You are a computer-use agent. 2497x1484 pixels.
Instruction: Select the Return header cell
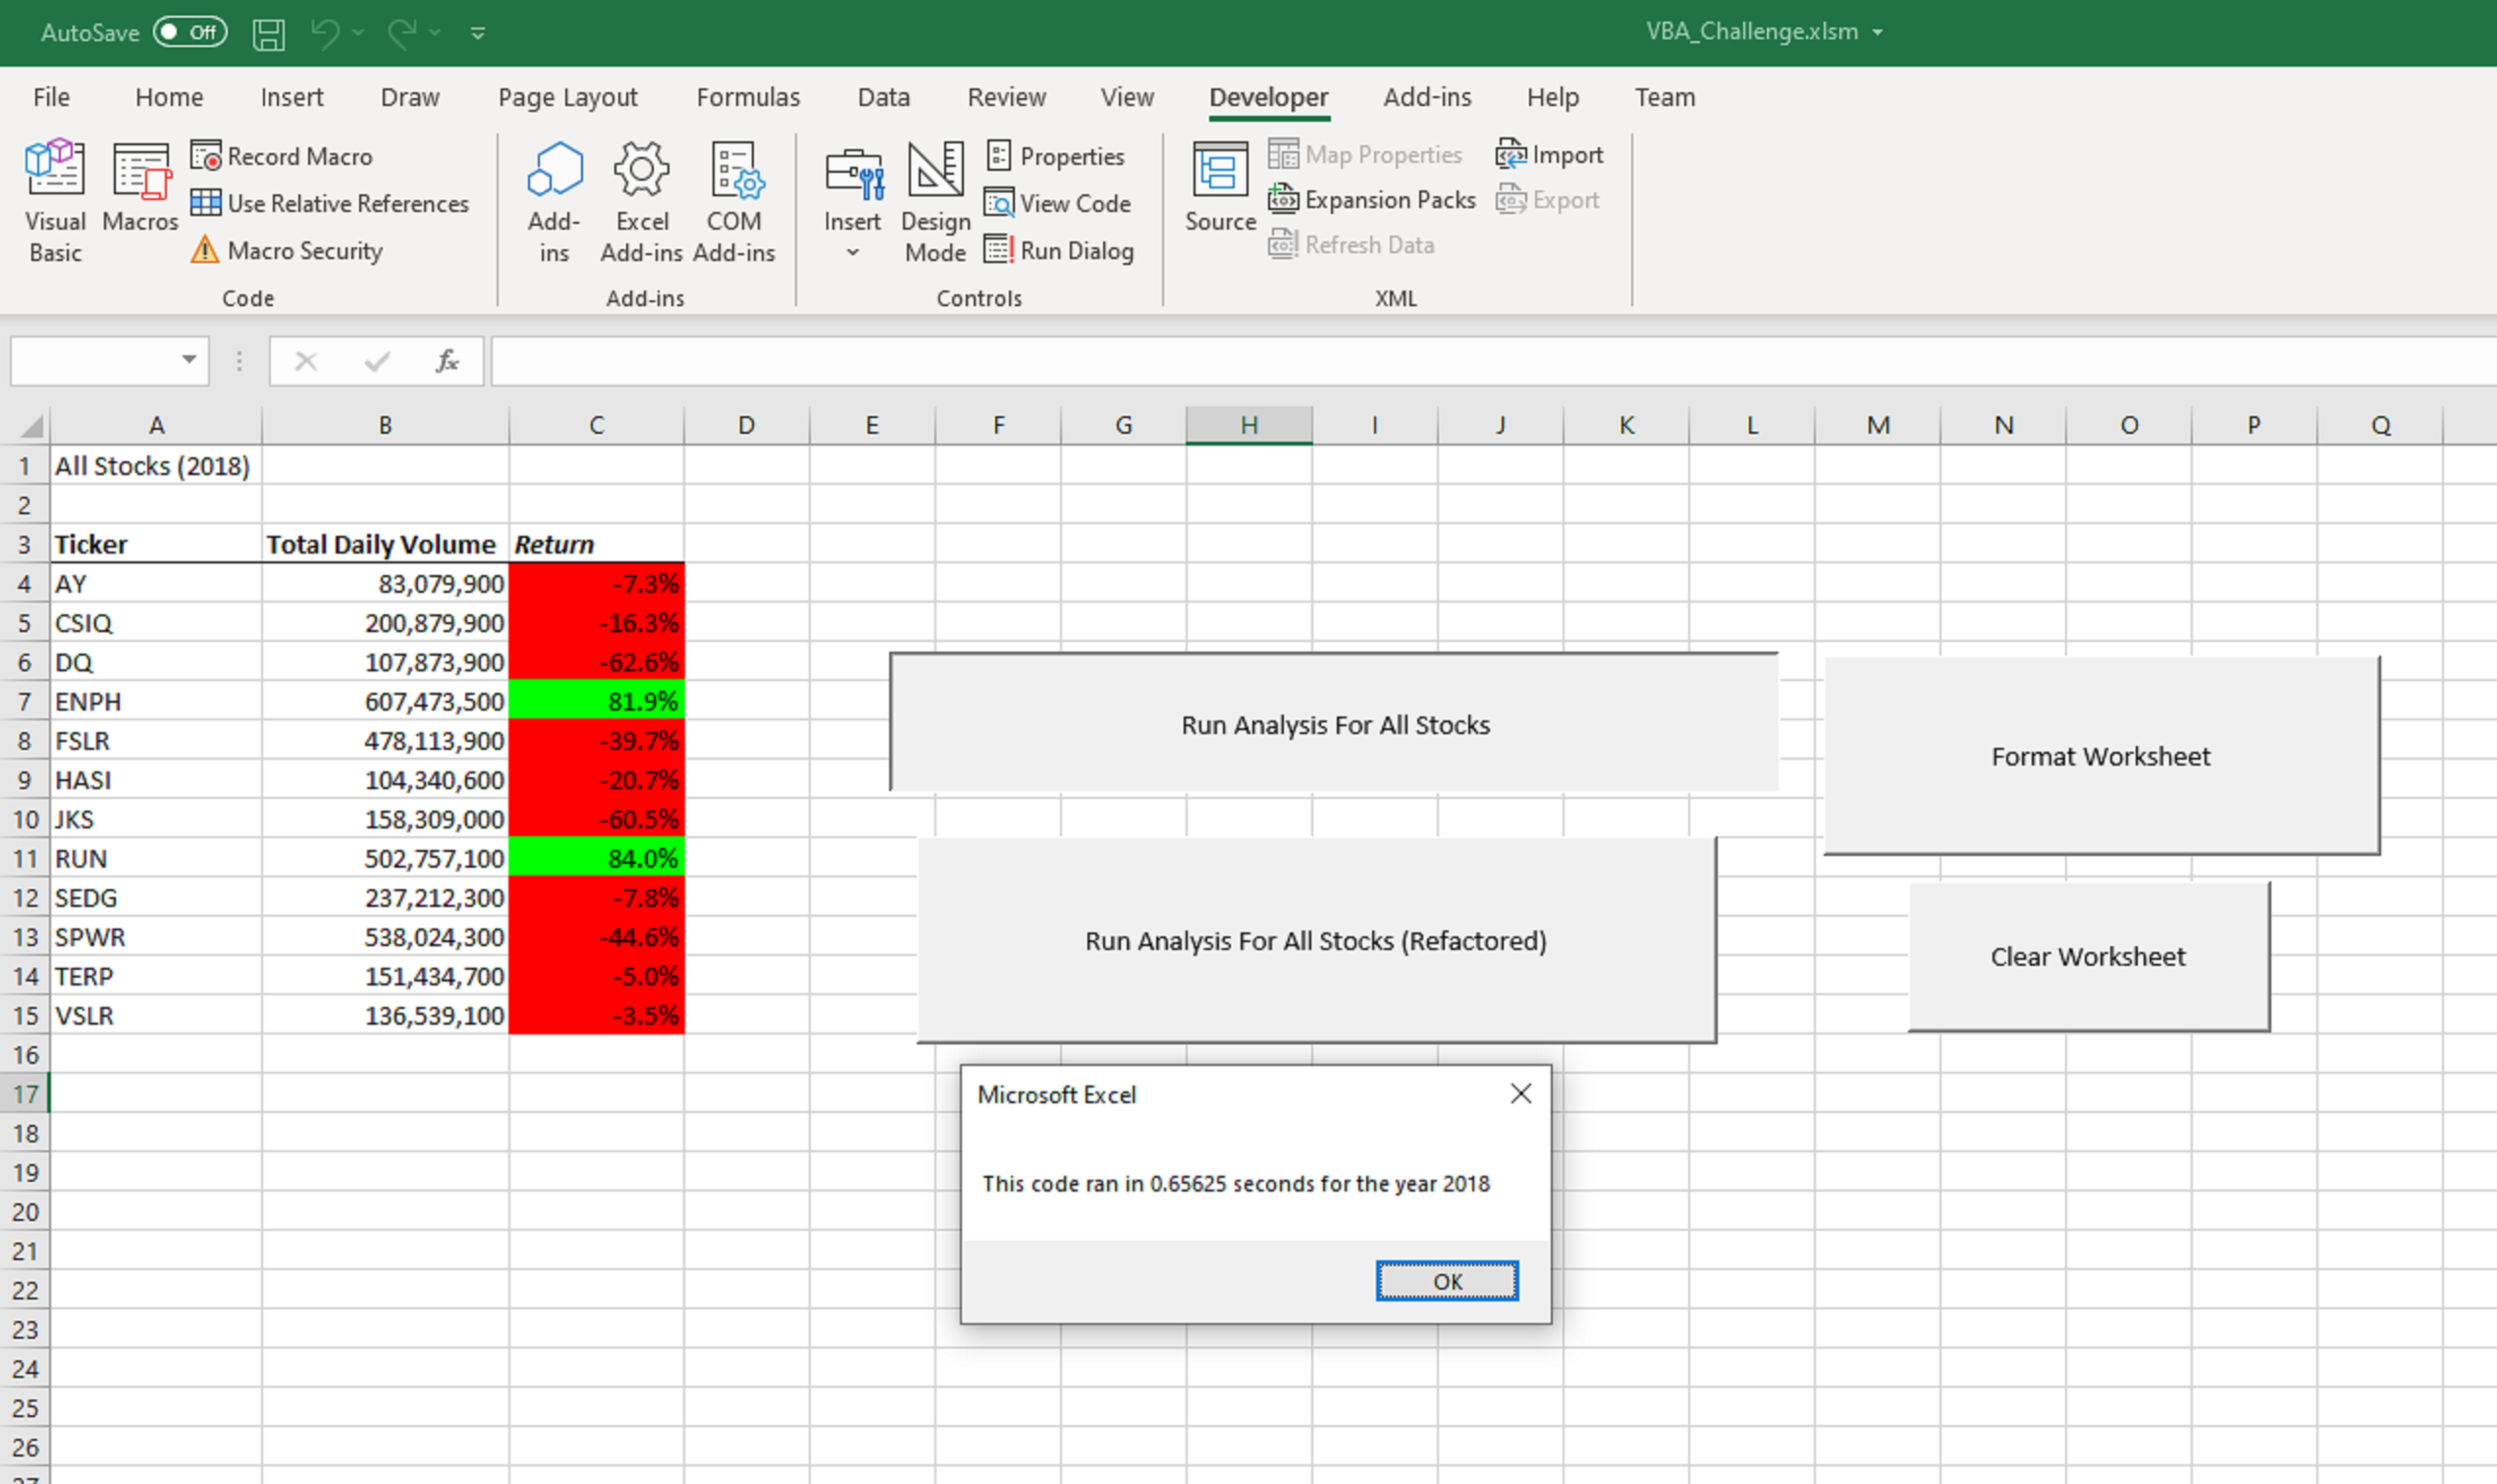click(x=596, y=544)
